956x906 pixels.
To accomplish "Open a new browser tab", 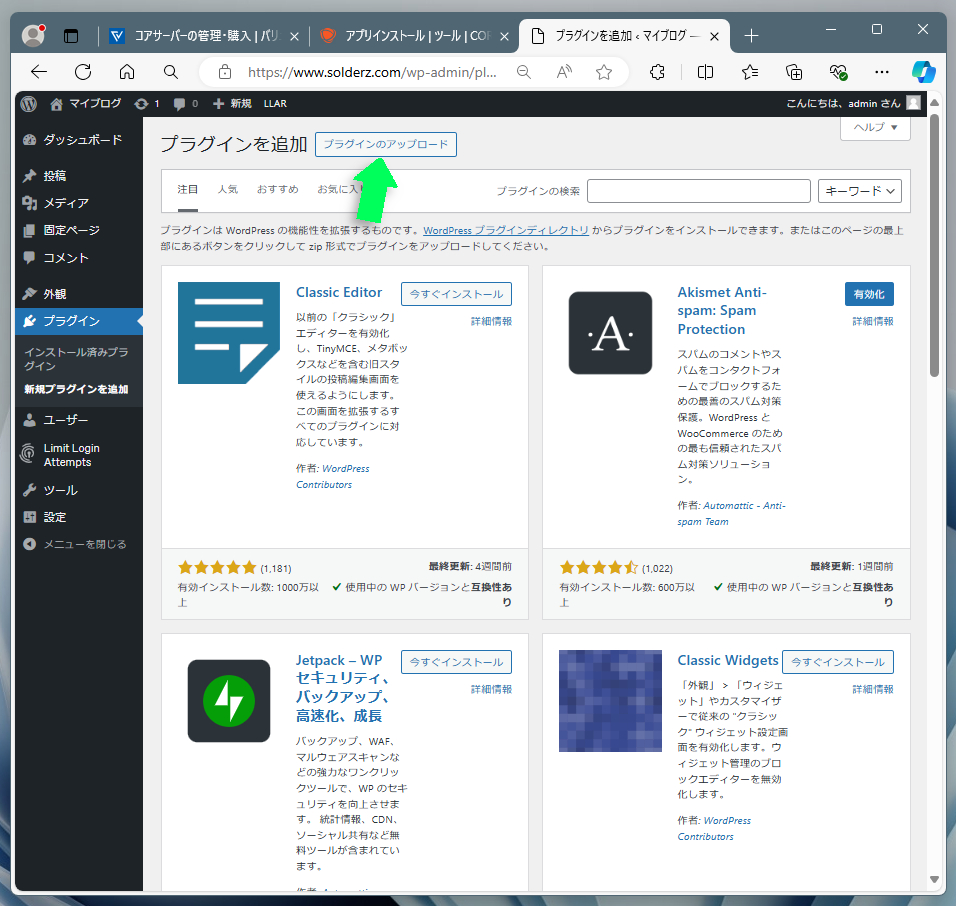I will pyautogui.click(x=751, y=36).
